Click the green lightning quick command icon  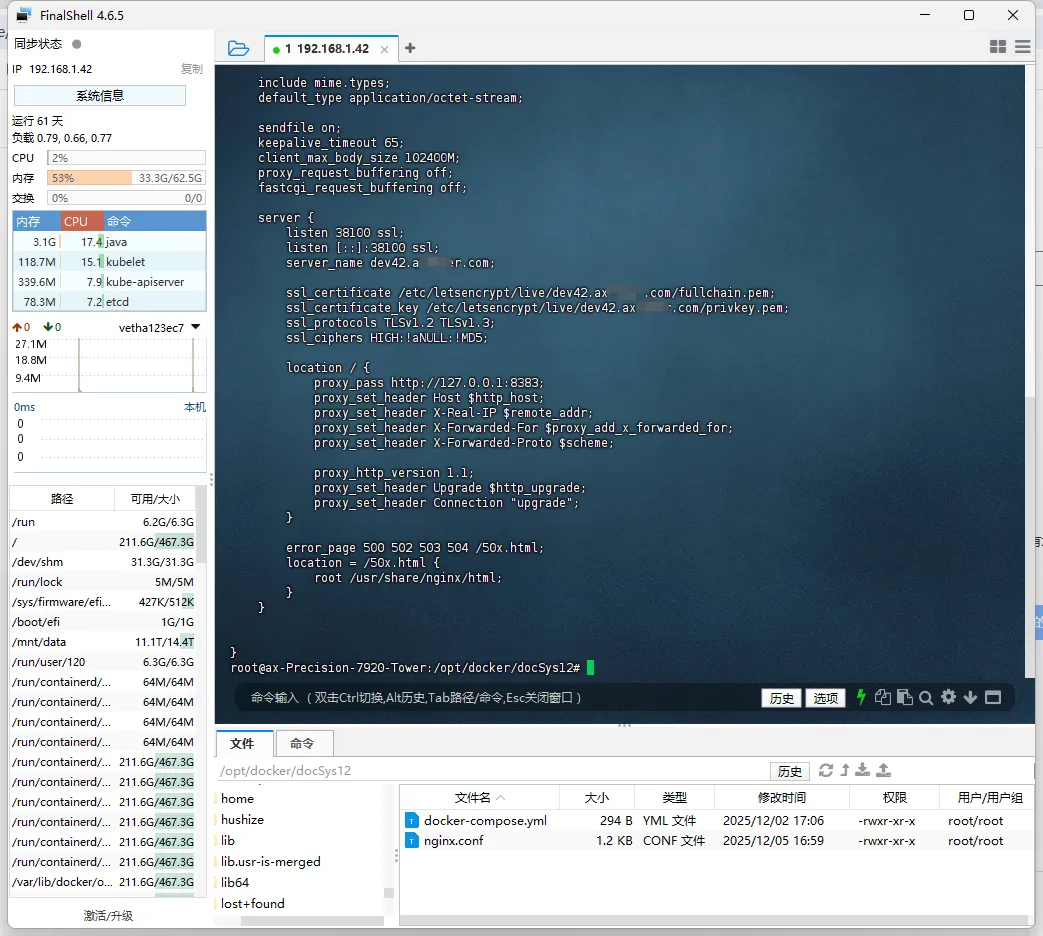861,697
